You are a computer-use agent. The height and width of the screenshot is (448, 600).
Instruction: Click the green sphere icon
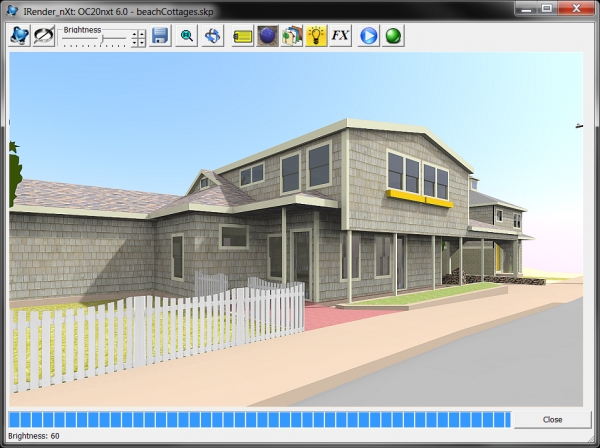pos(394,36)
